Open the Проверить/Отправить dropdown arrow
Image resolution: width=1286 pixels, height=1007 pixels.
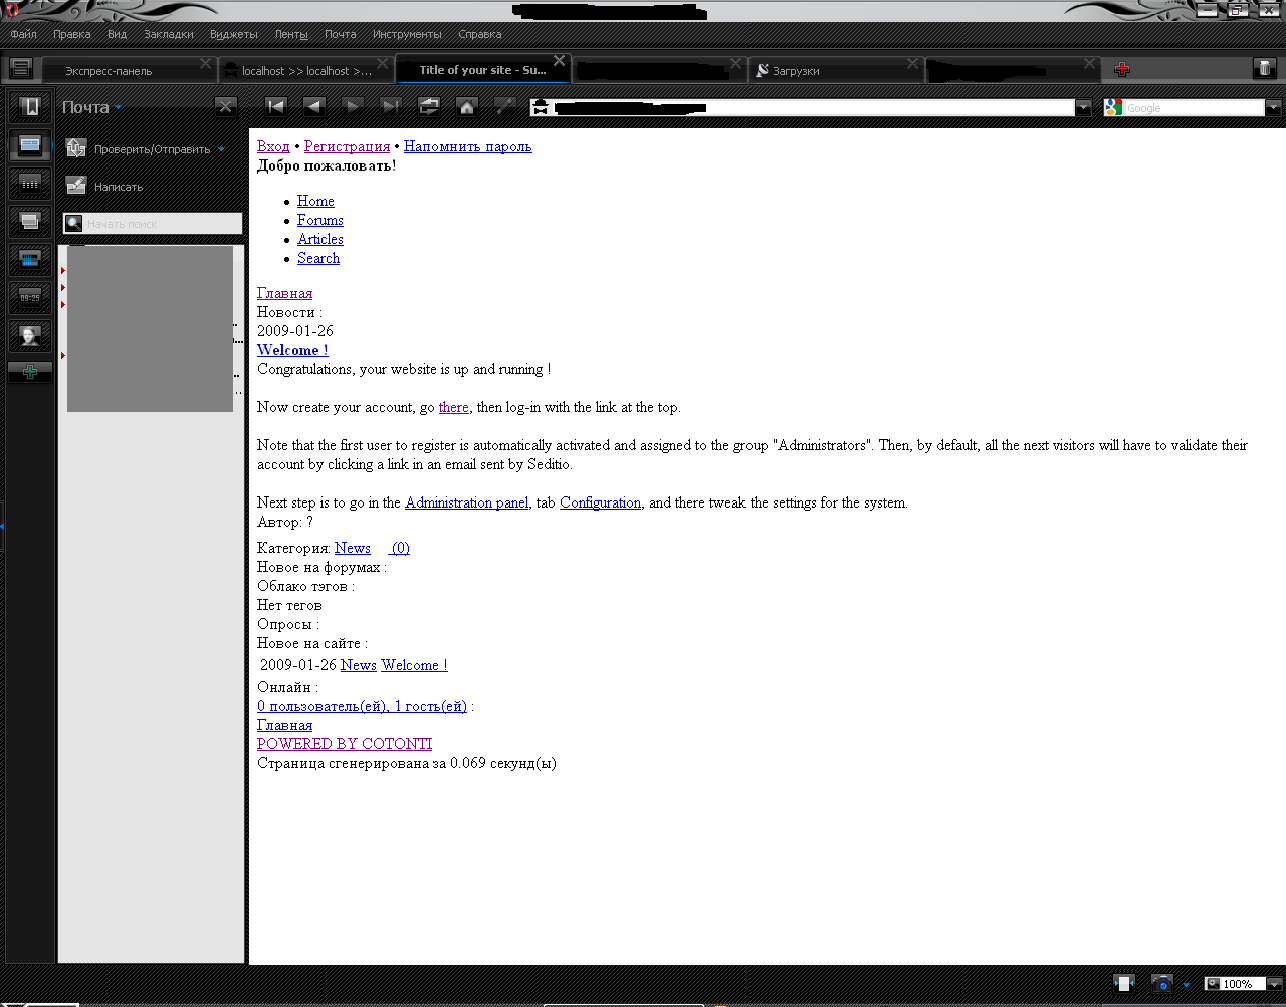tap(221, 149)
